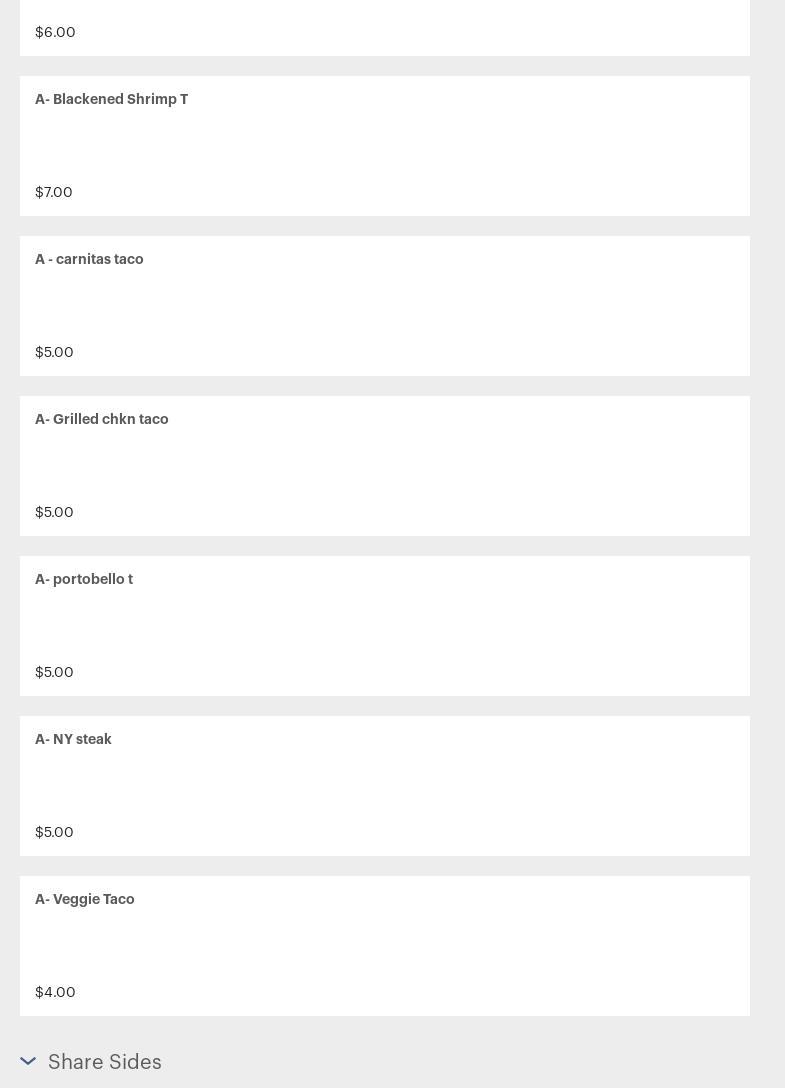
Task: Click blank middle of the Blackened Shrimp card
Action: pos(385,146)
